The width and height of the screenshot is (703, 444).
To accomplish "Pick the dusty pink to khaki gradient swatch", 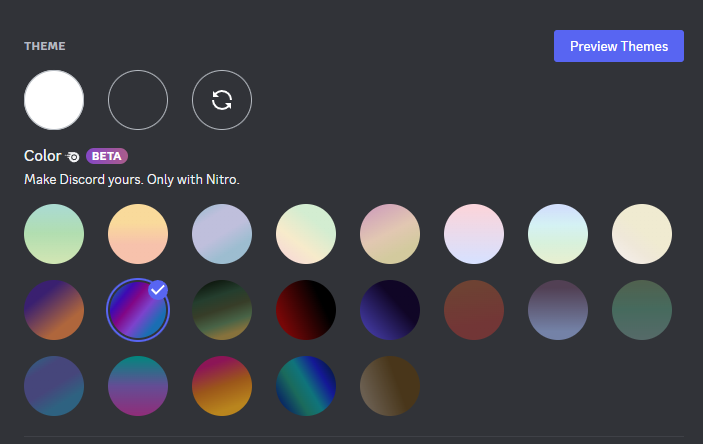I will click(390, 234).
